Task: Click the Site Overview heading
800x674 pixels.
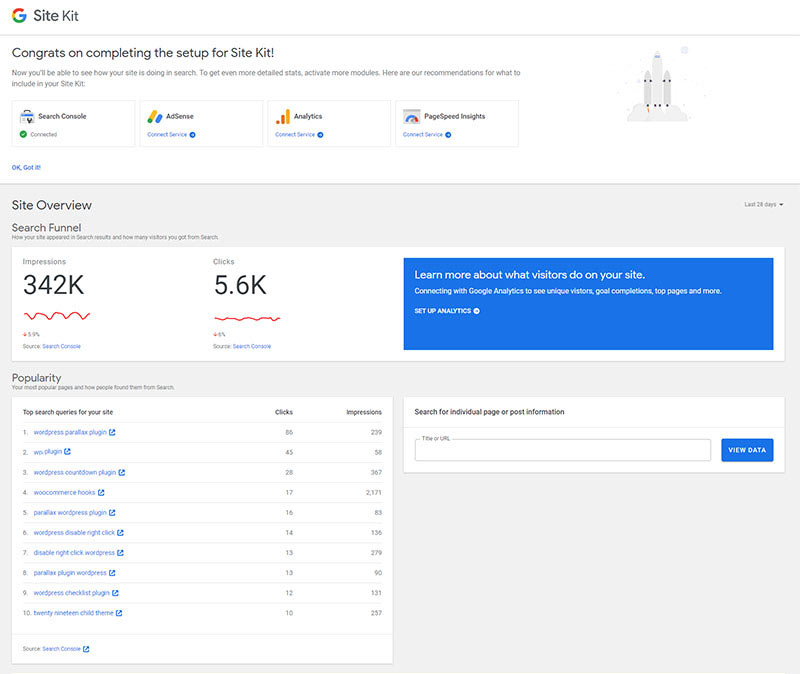Action: [x=52, y=205]
